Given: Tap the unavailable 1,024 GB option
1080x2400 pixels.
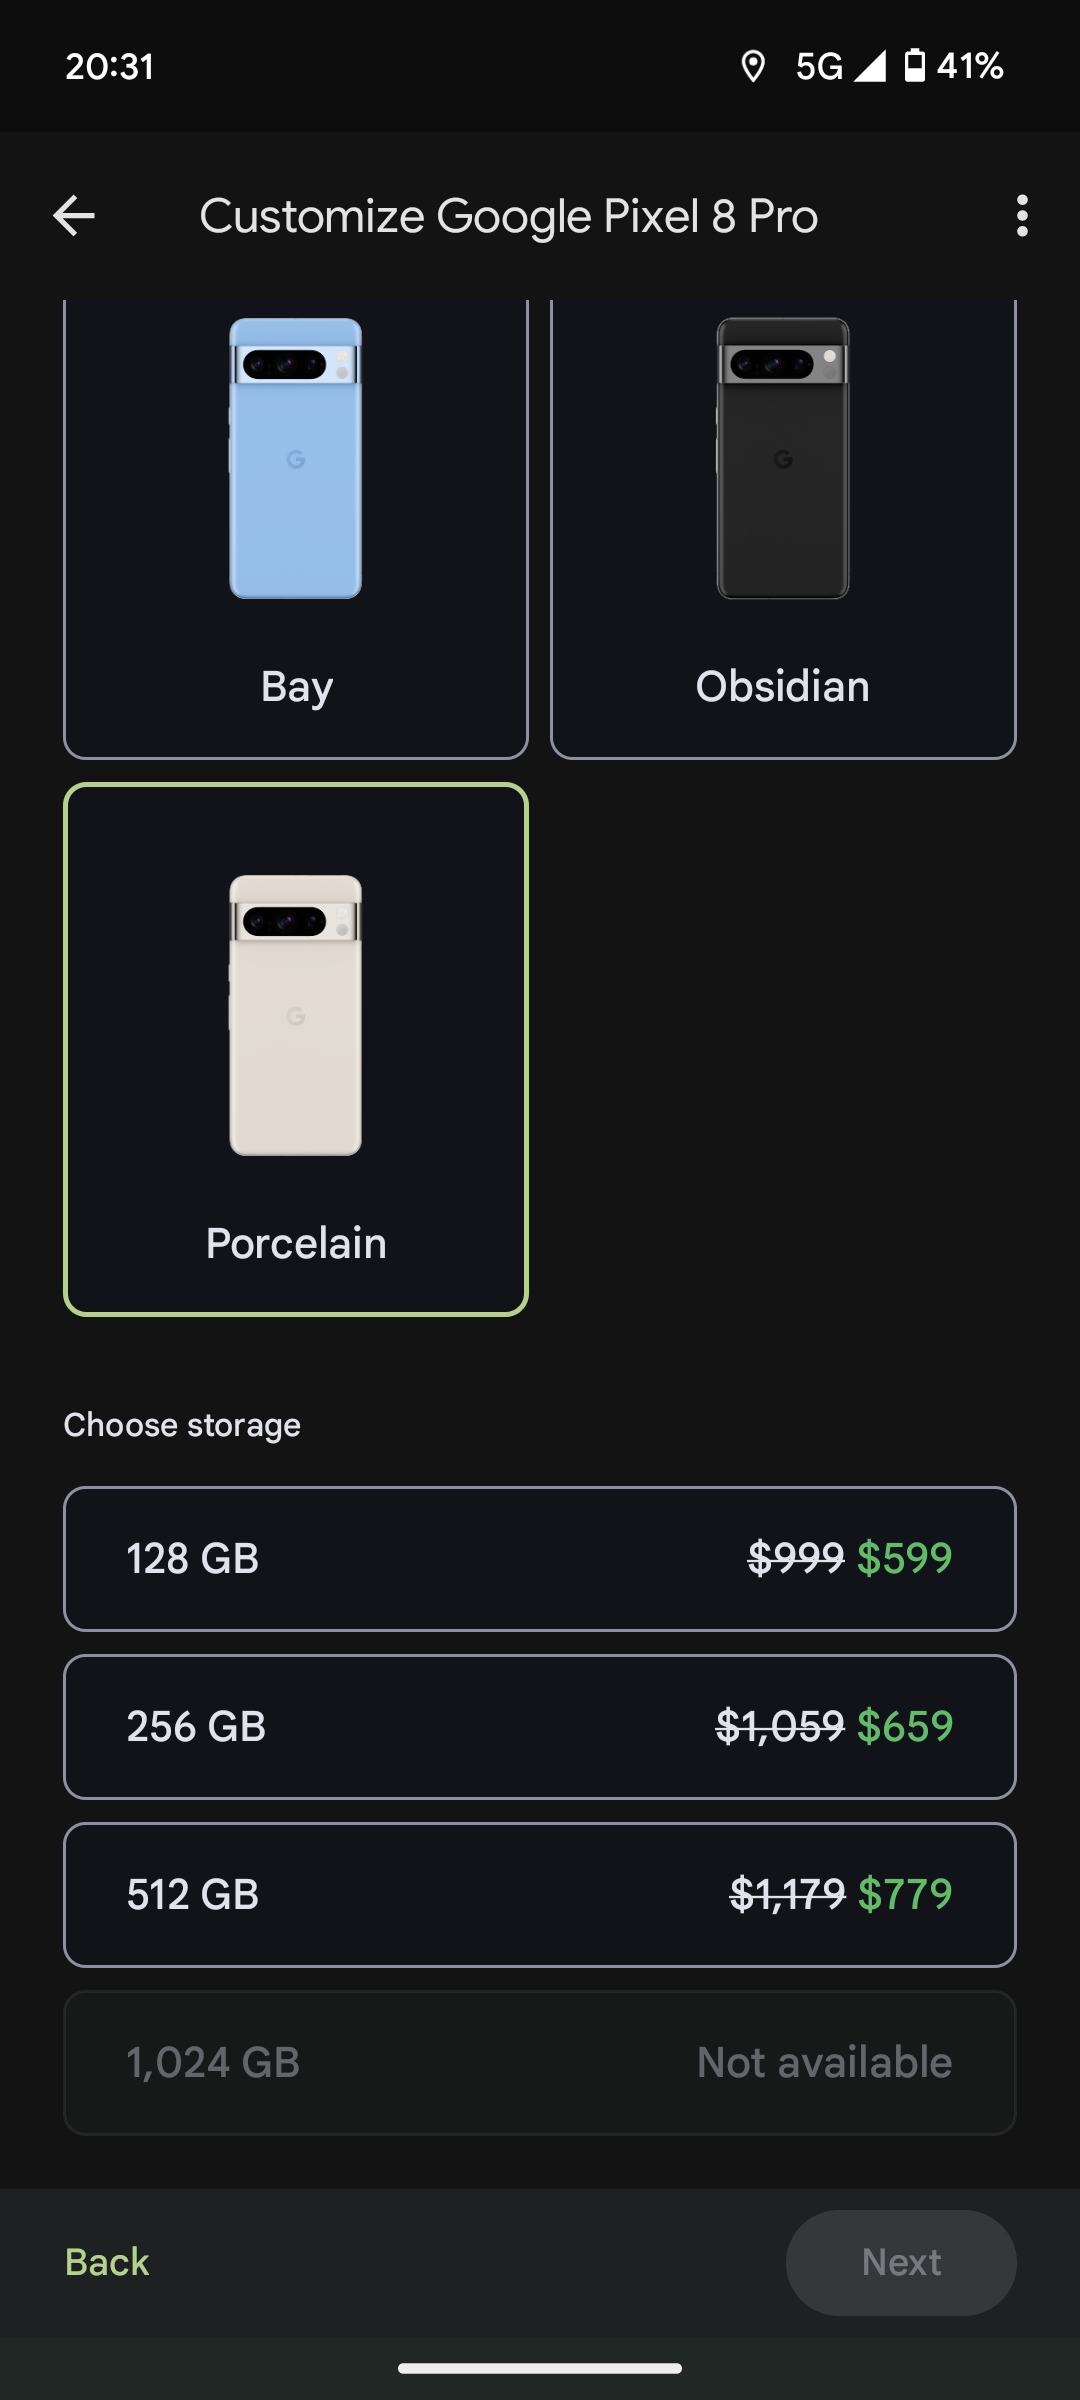Looking at the screenshot, I should point(540,2063).
